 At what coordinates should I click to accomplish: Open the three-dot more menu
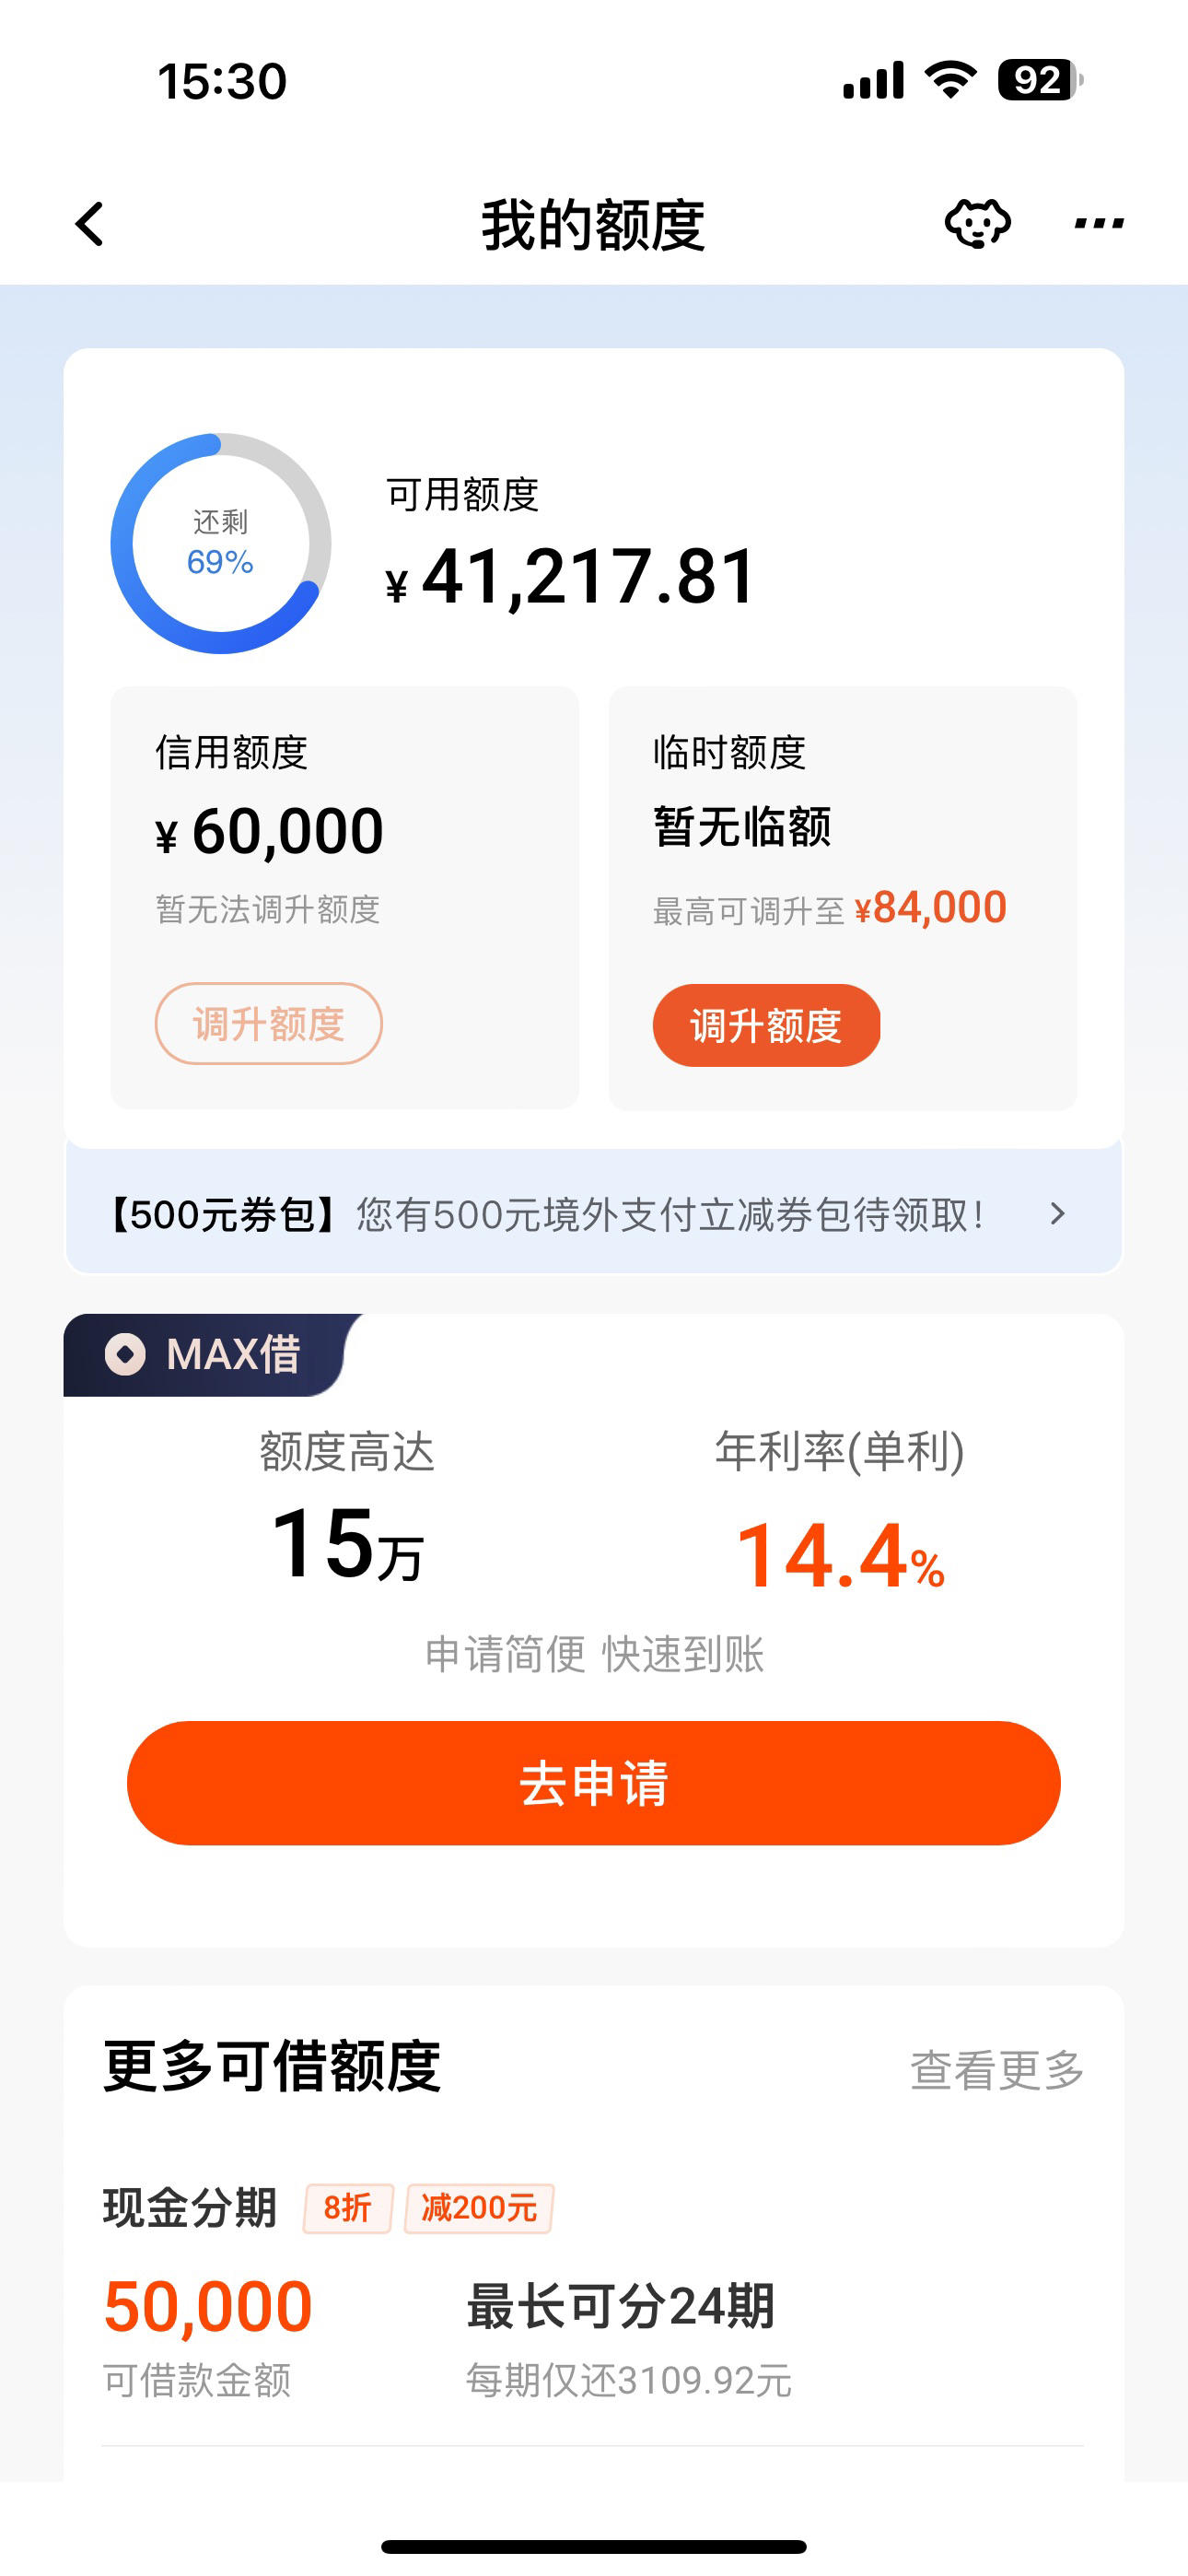click(x=1098, y=223)
